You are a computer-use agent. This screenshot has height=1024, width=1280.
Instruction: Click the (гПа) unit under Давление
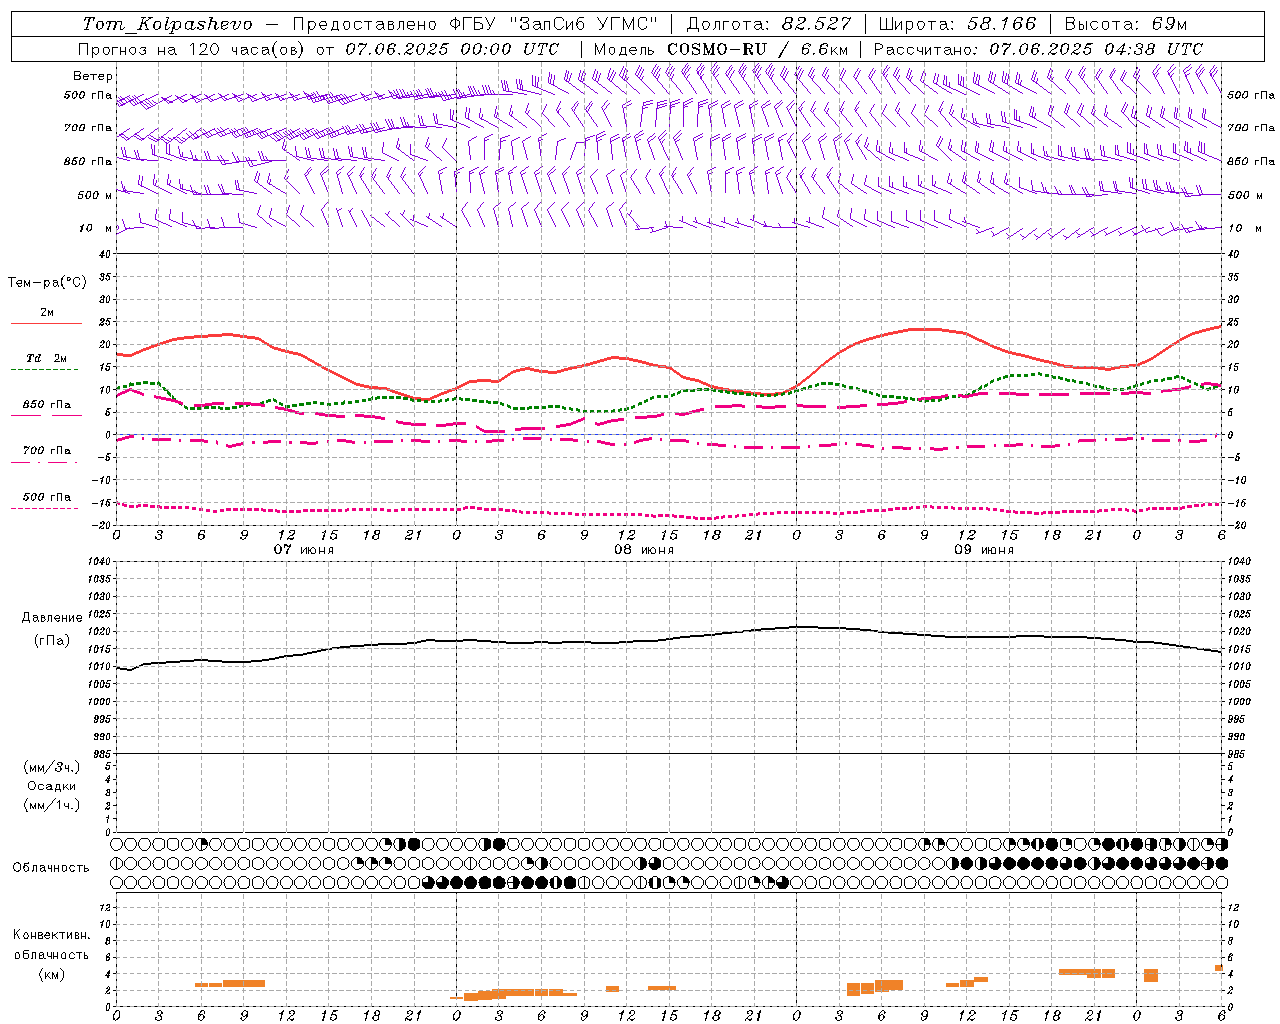[x=52, y=641]
